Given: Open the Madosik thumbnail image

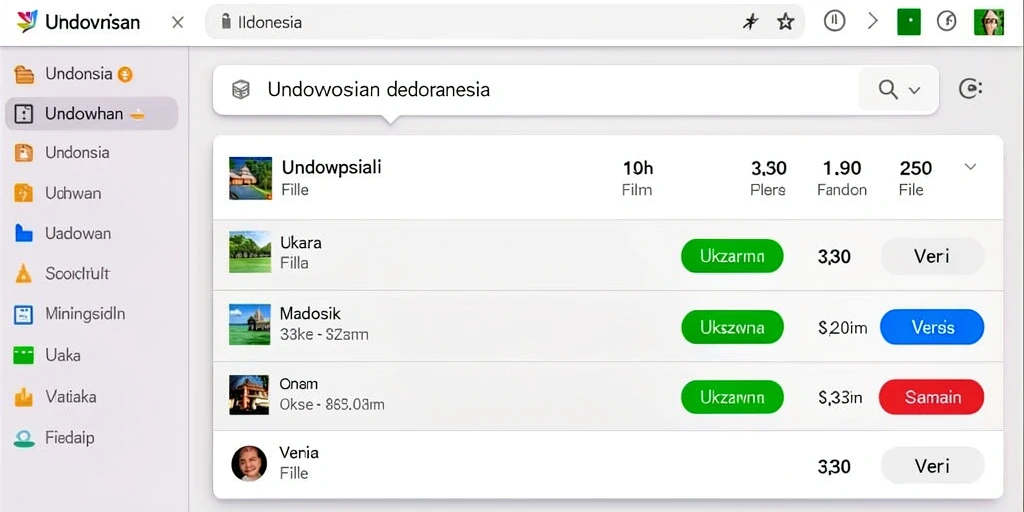Looking at the screenshot, I should click(x=249, y=325).
